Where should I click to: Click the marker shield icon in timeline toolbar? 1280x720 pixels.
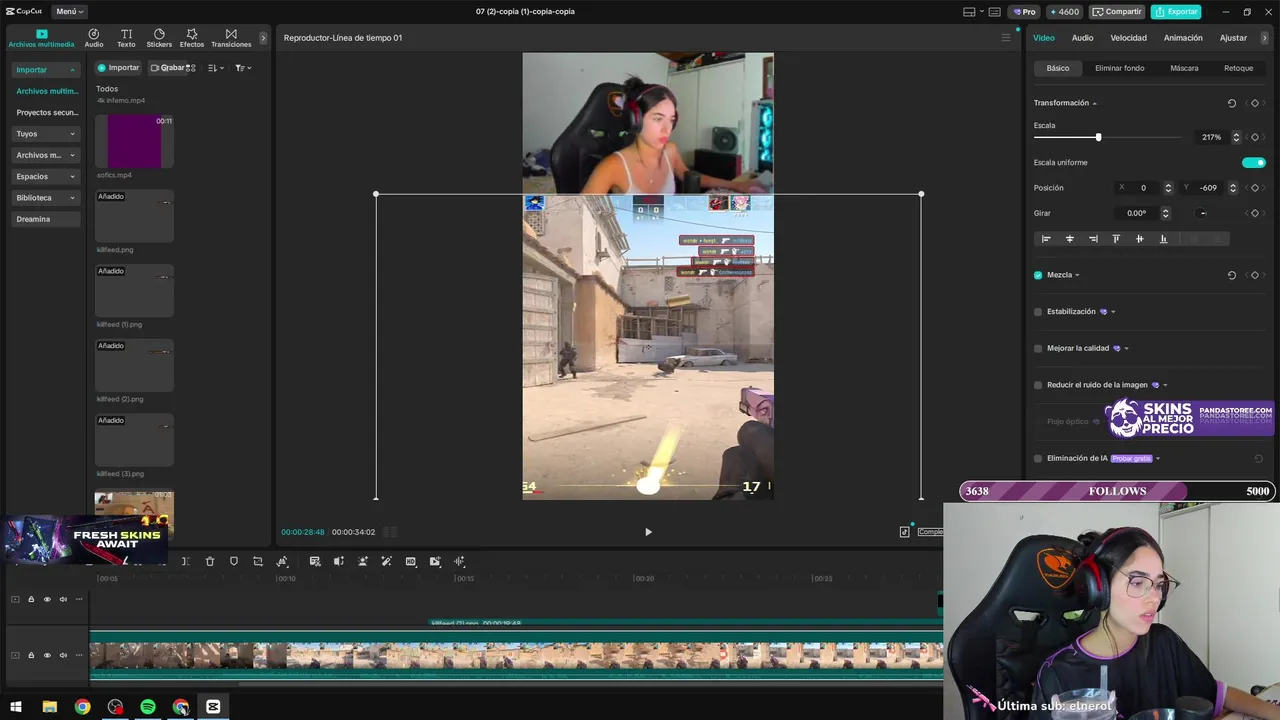(x=234, y=561)
